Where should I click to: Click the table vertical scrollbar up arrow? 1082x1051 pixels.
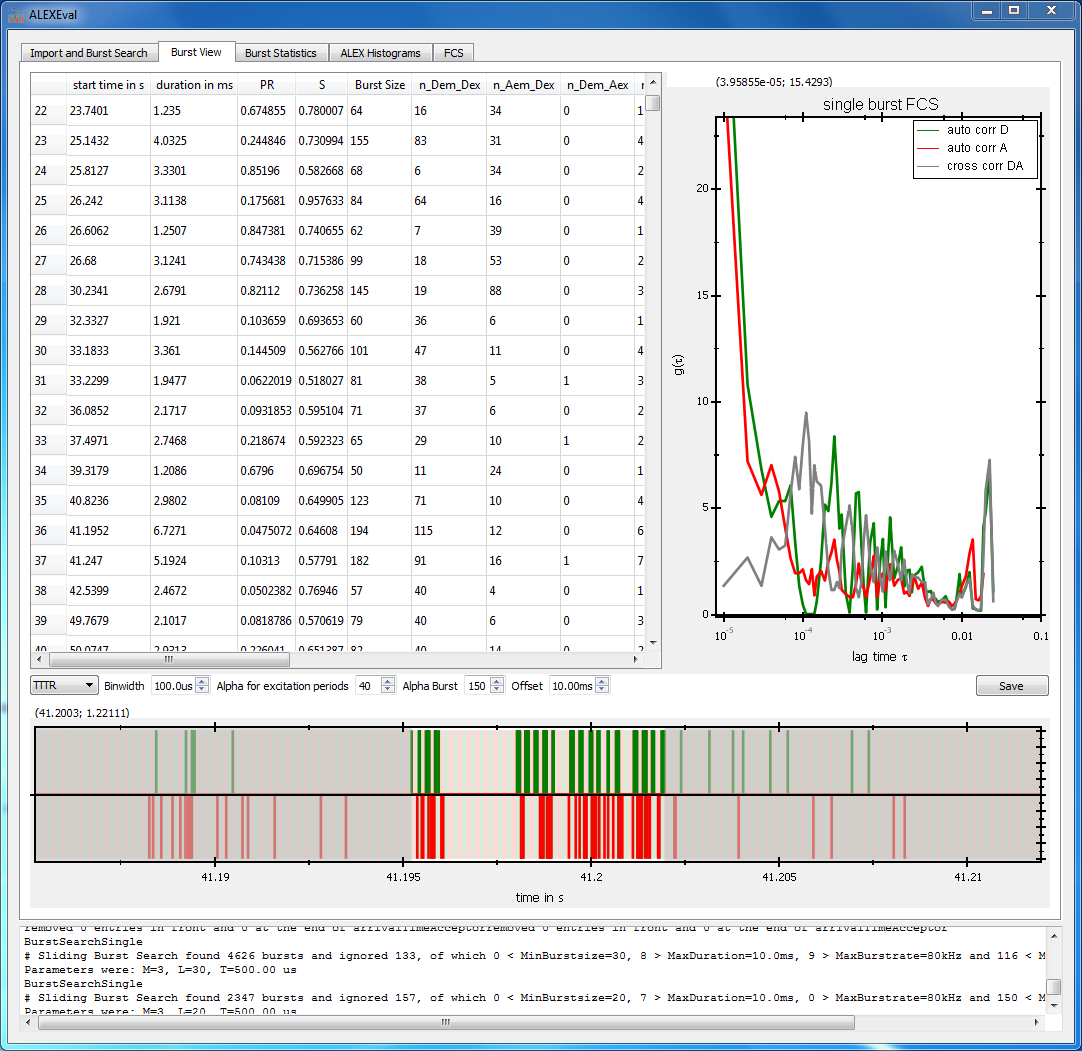653,82
